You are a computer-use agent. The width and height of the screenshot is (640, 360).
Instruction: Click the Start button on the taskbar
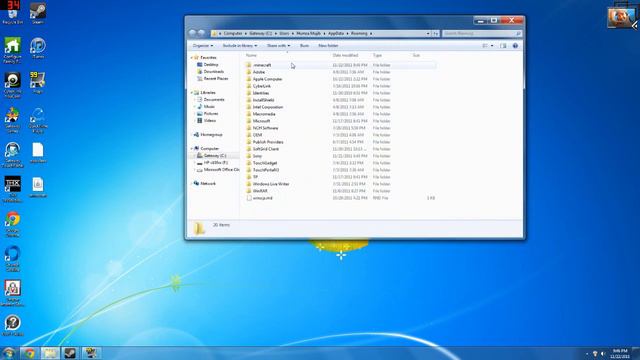pos(9,353)
